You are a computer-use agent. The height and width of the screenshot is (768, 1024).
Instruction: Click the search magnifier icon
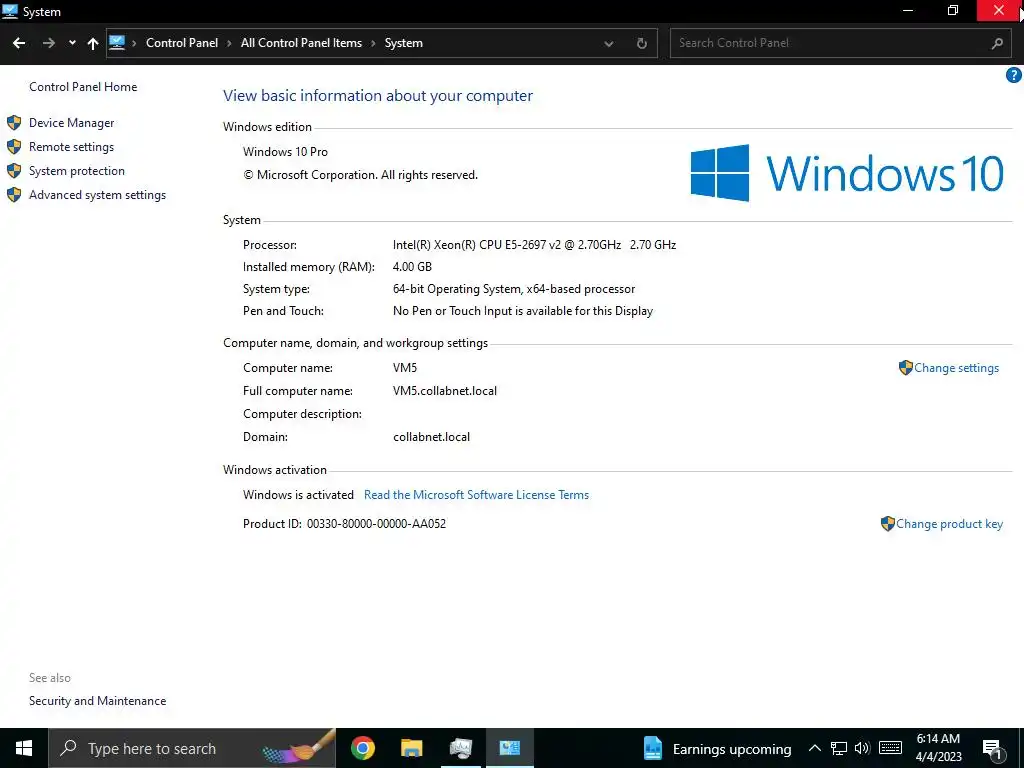pyautogui.click(x=997, y=43)
